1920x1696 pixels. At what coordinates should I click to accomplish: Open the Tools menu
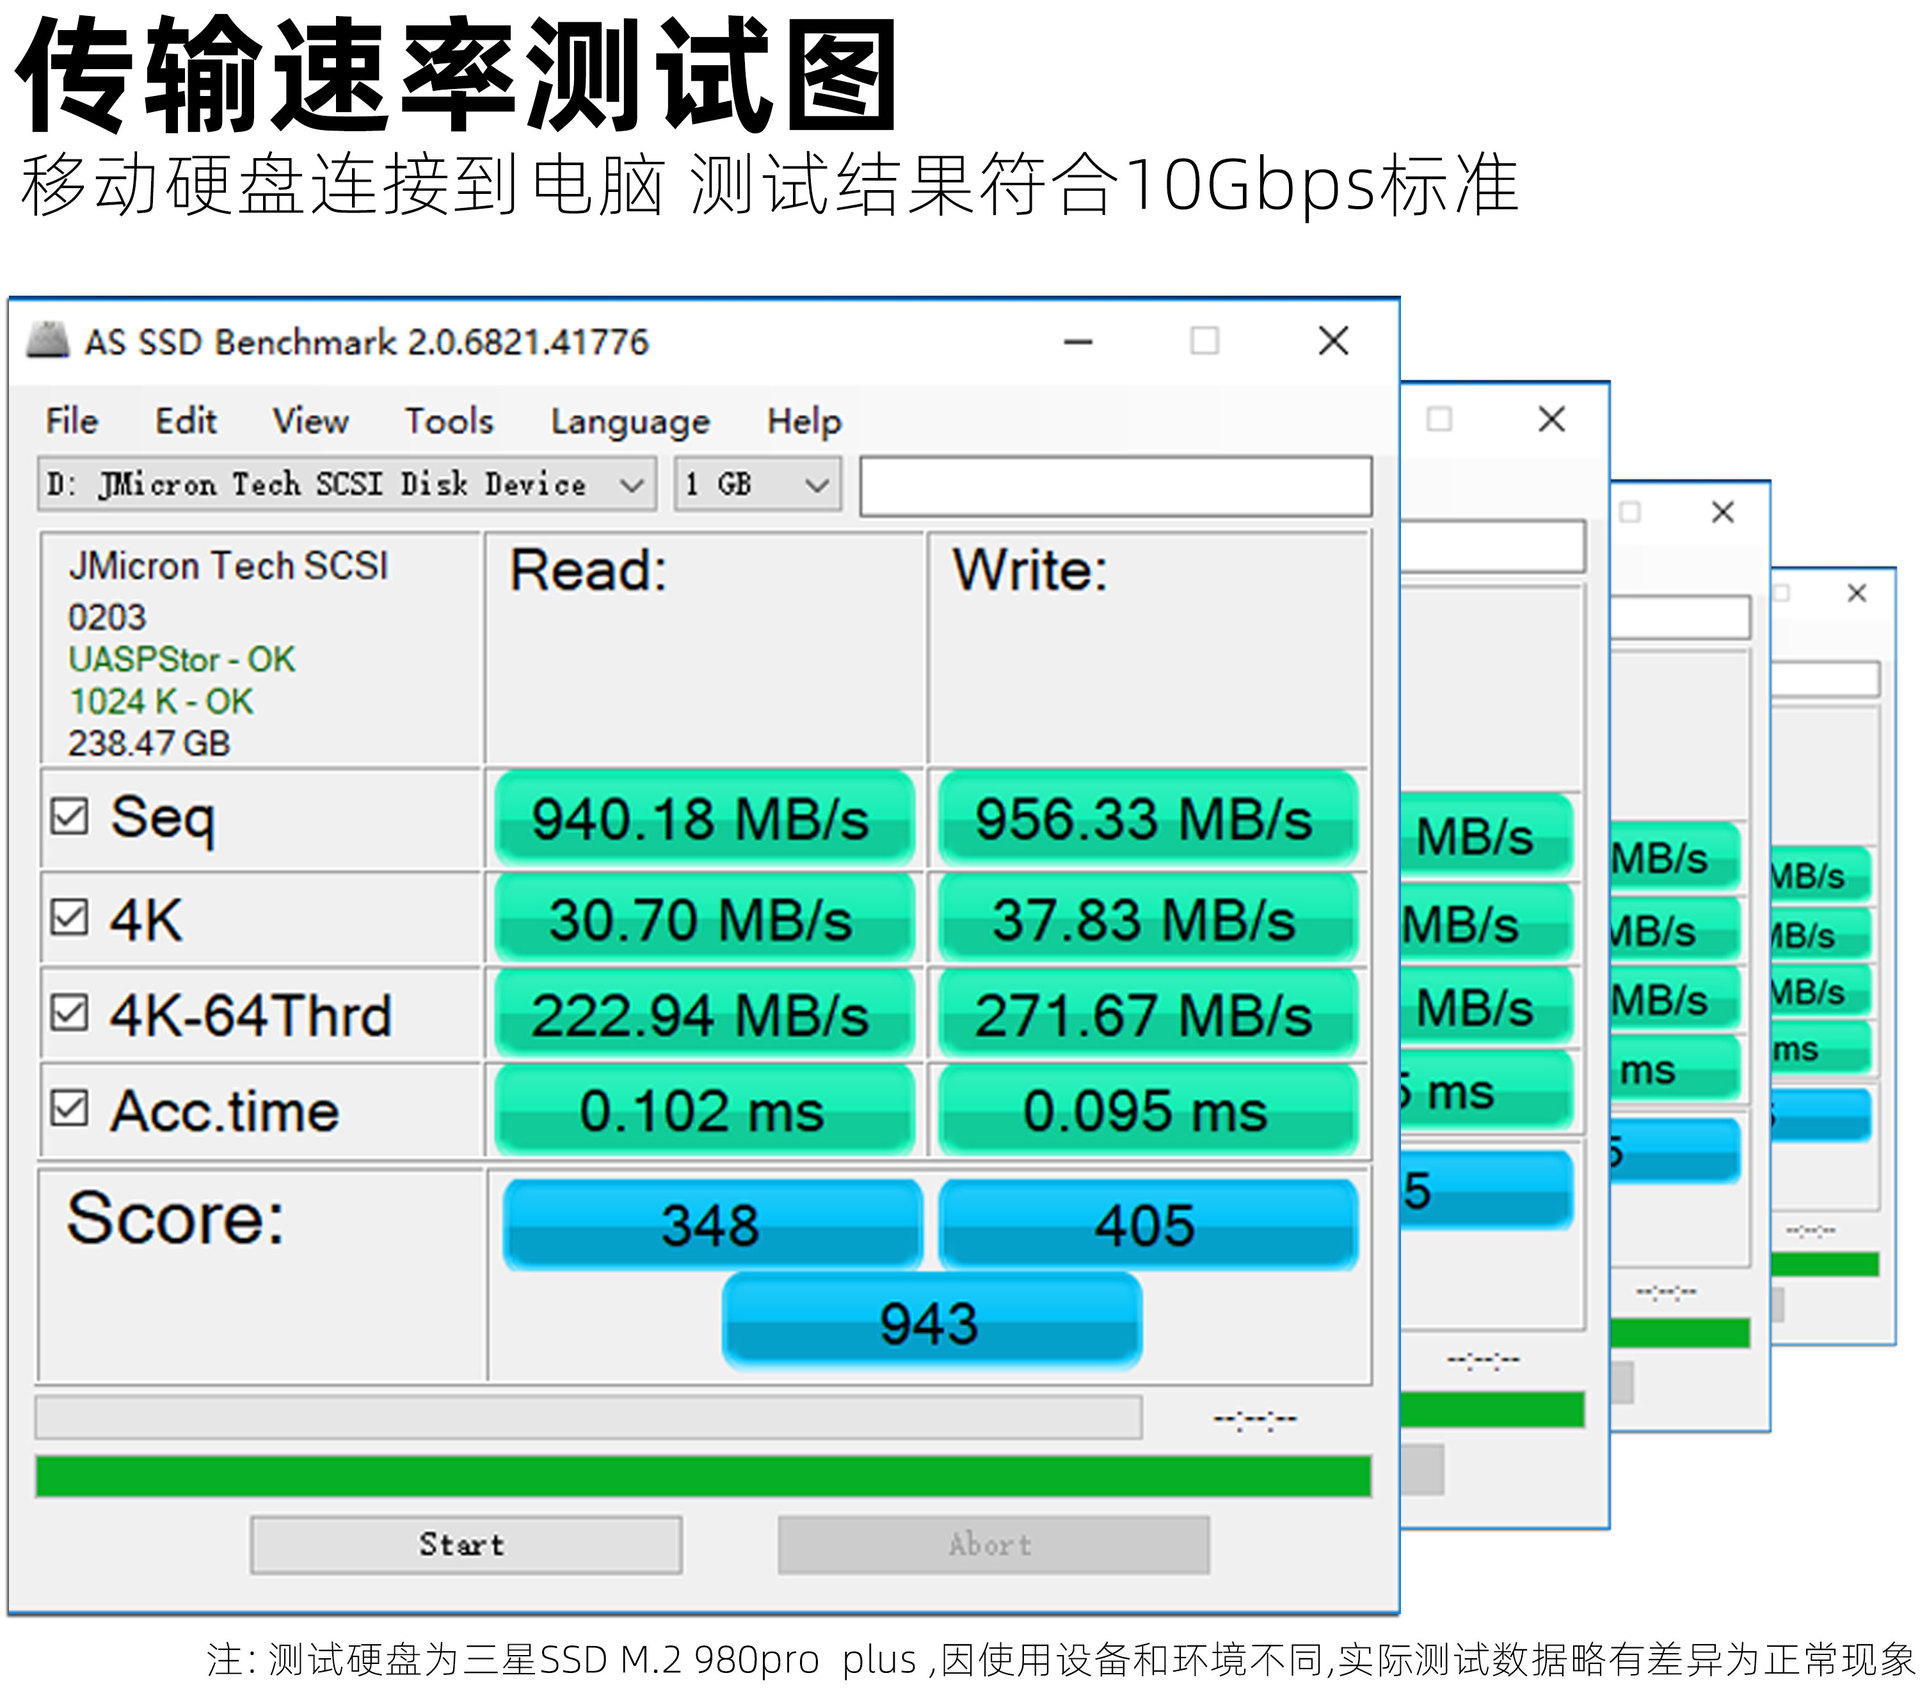pyautogui.click(x=449, y=421)
